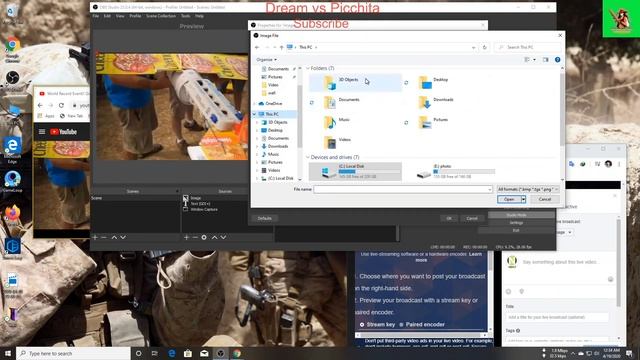Collapse the This PC tree node

pos(255,114)
